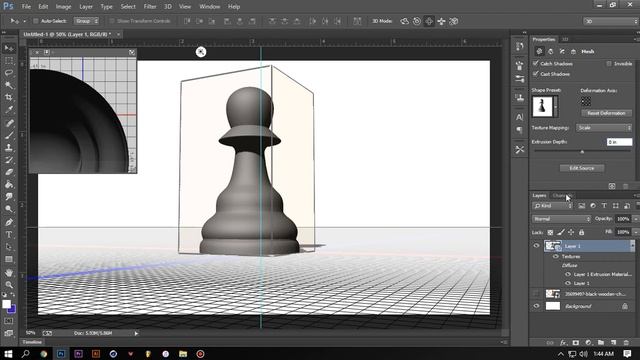Select the Rectangular Marquee tool

click(9, 61)
